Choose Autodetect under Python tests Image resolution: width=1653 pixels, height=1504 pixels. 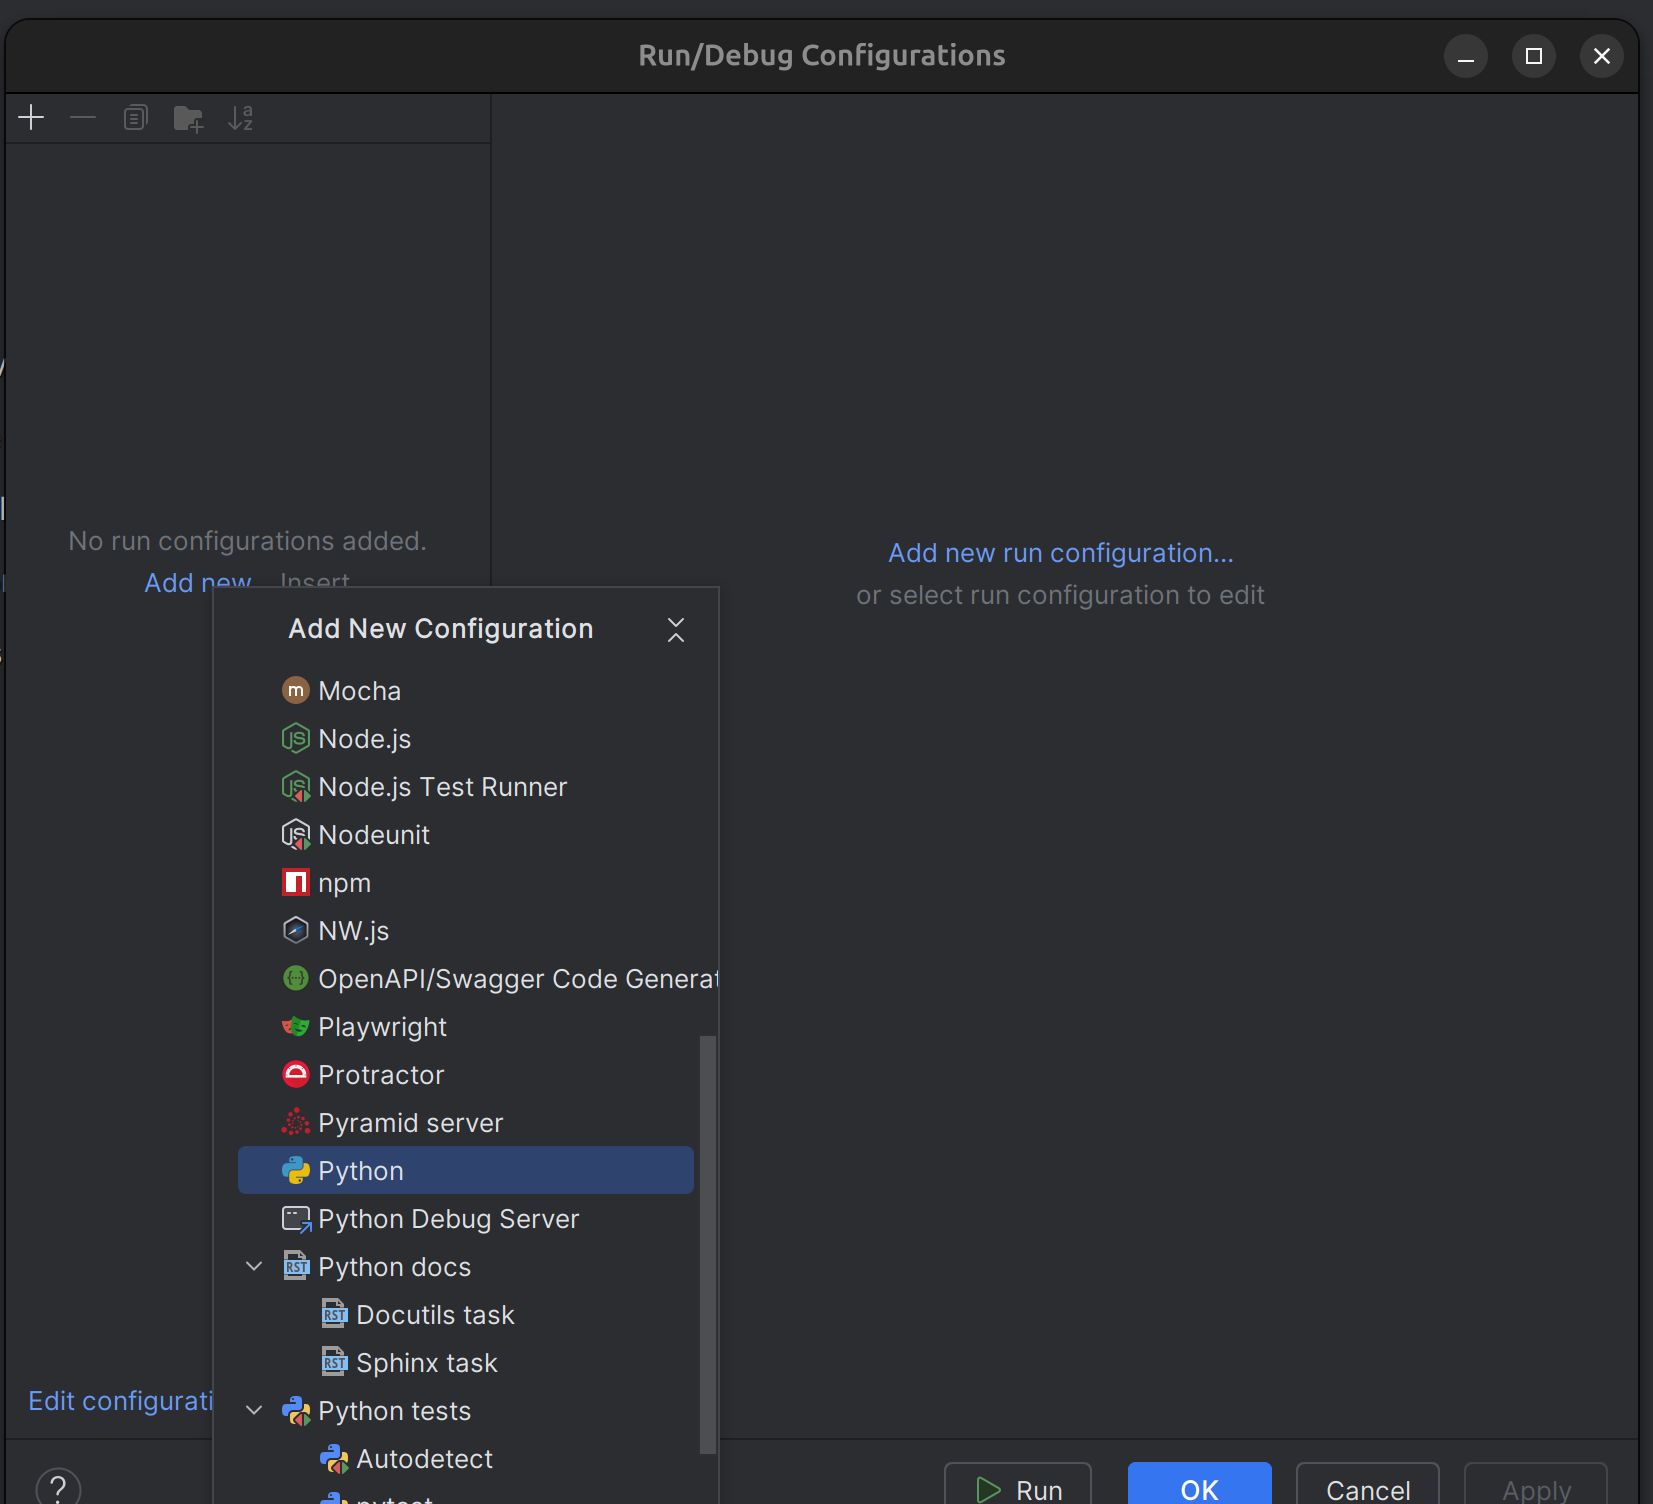pos(424,1459)
